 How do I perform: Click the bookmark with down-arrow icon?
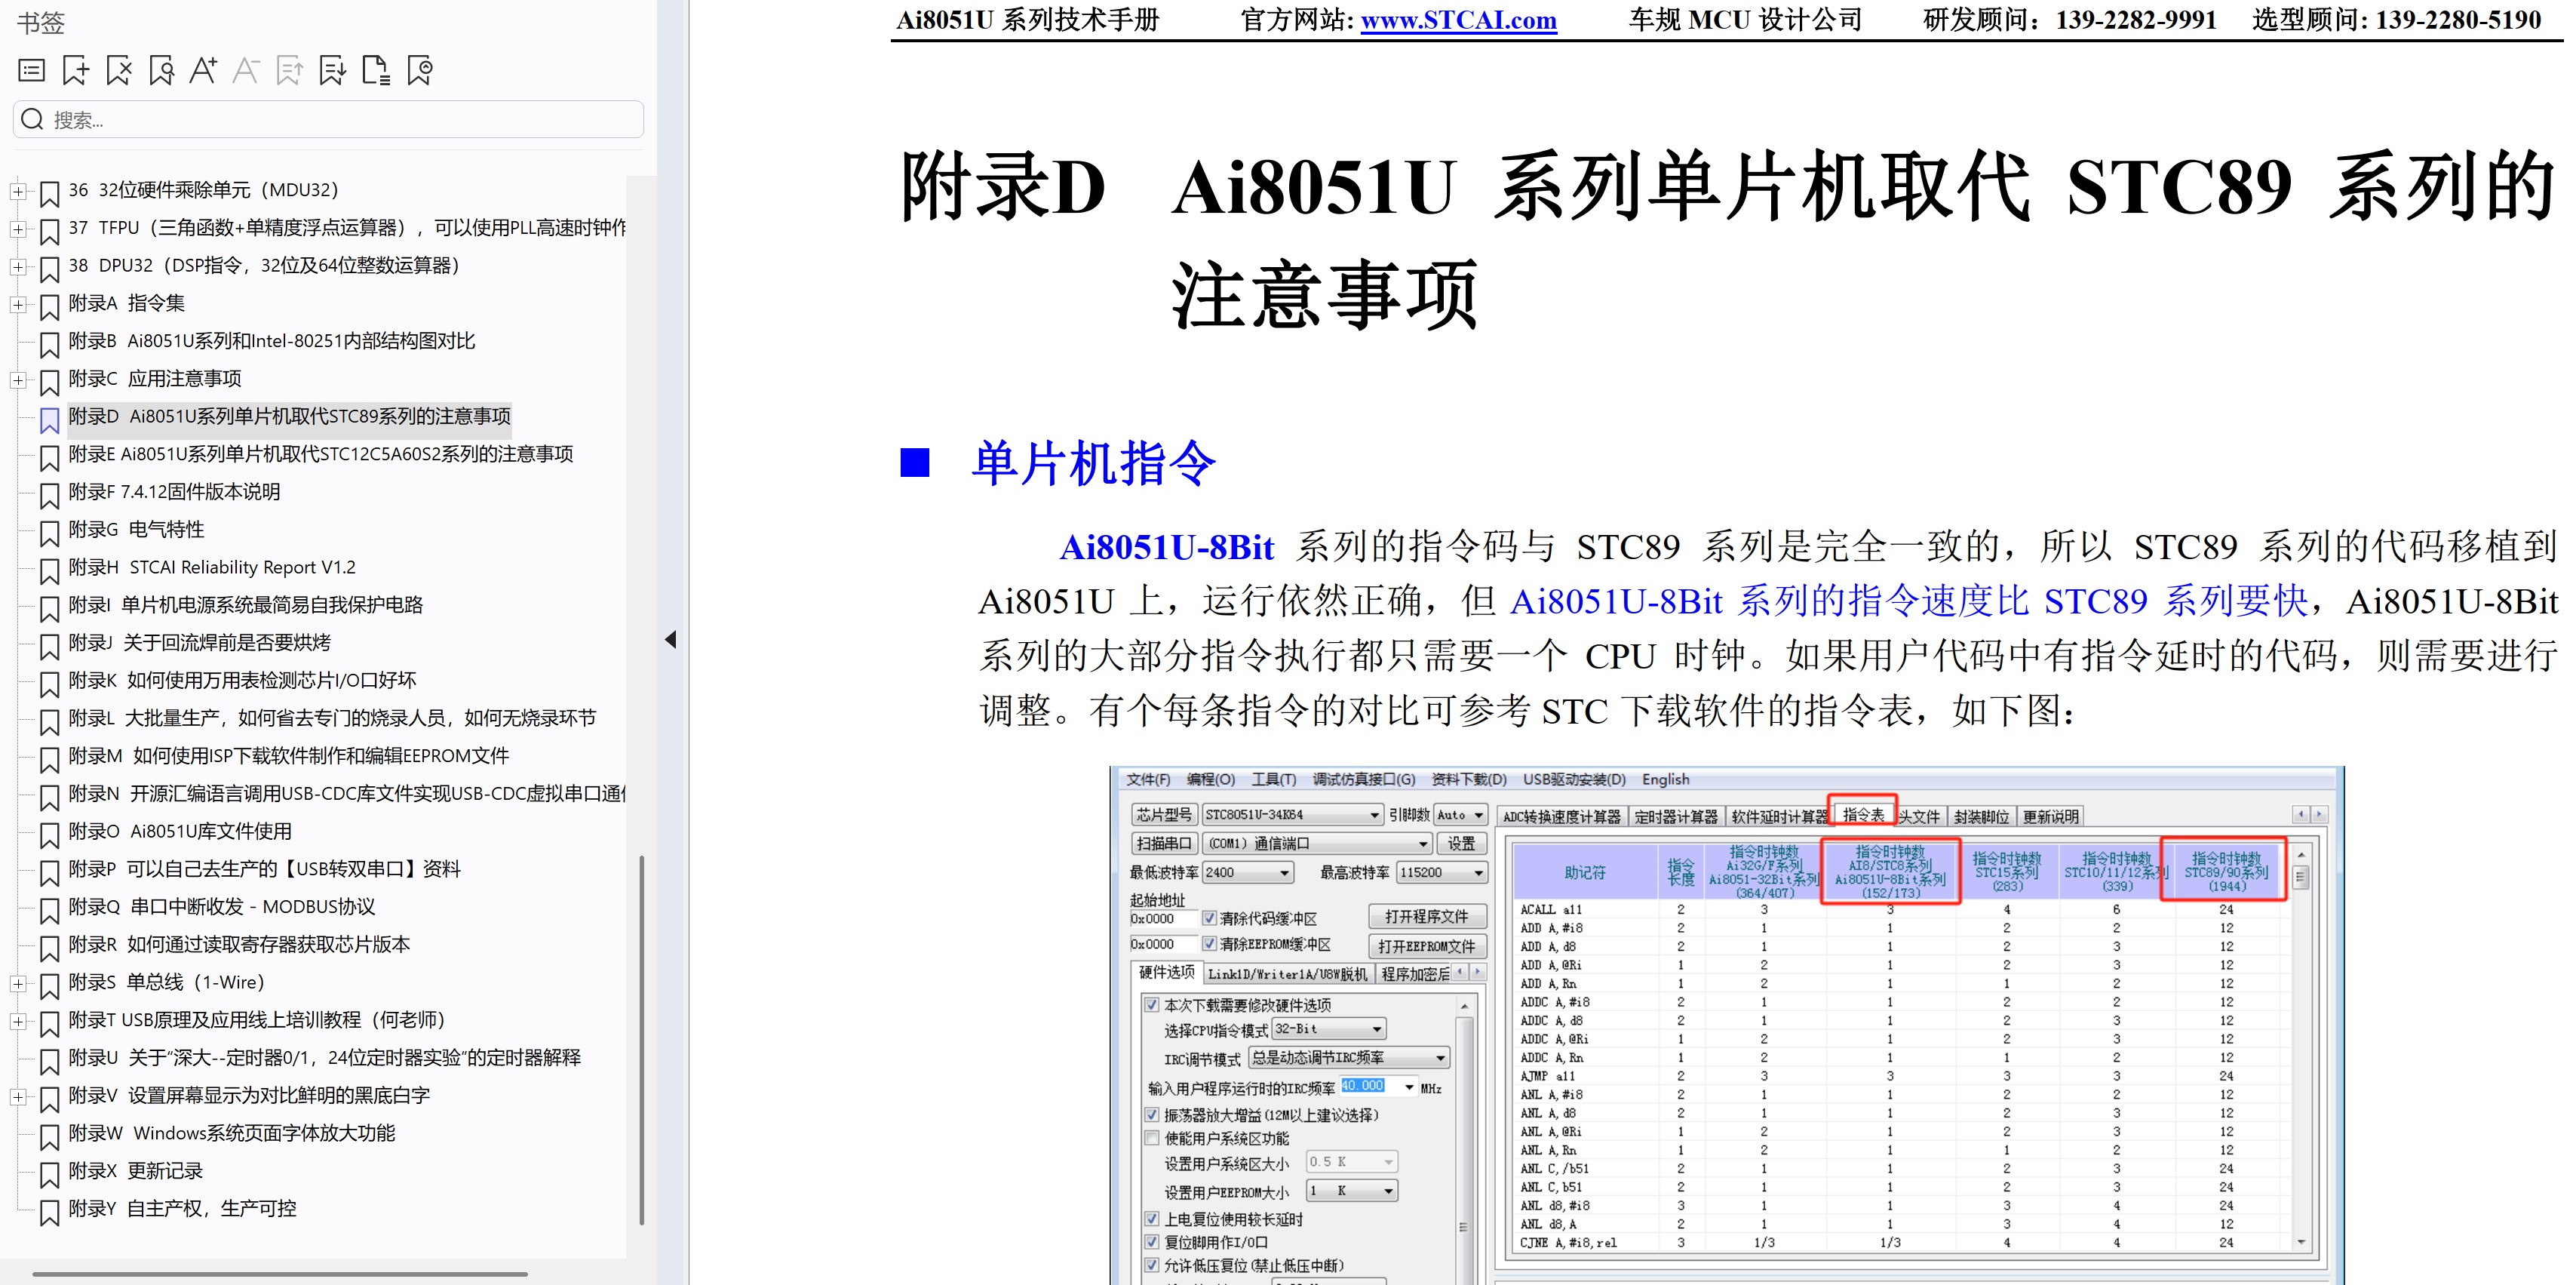pos(332,70)
